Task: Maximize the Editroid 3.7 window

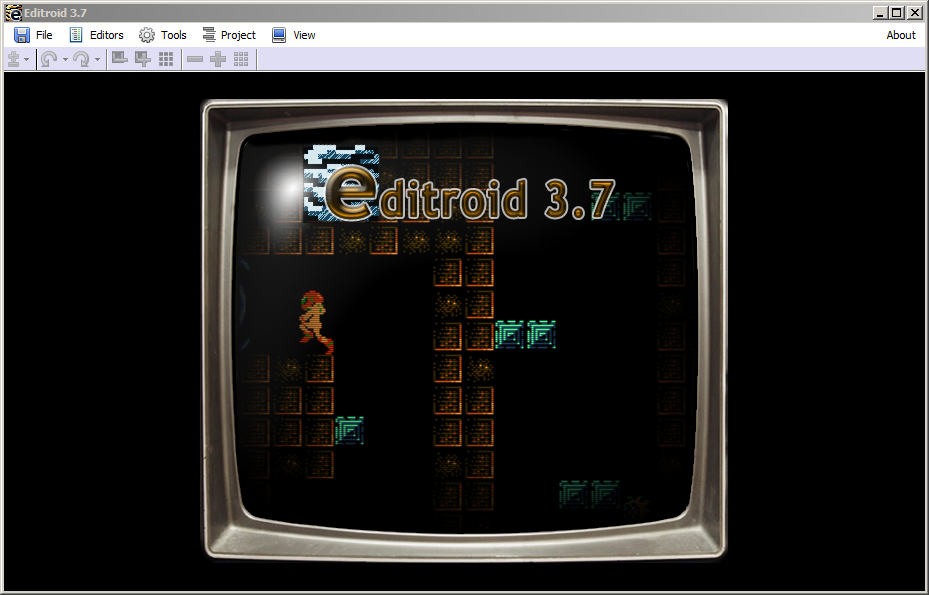Action: pyautogui.click(x=897, y=13)
